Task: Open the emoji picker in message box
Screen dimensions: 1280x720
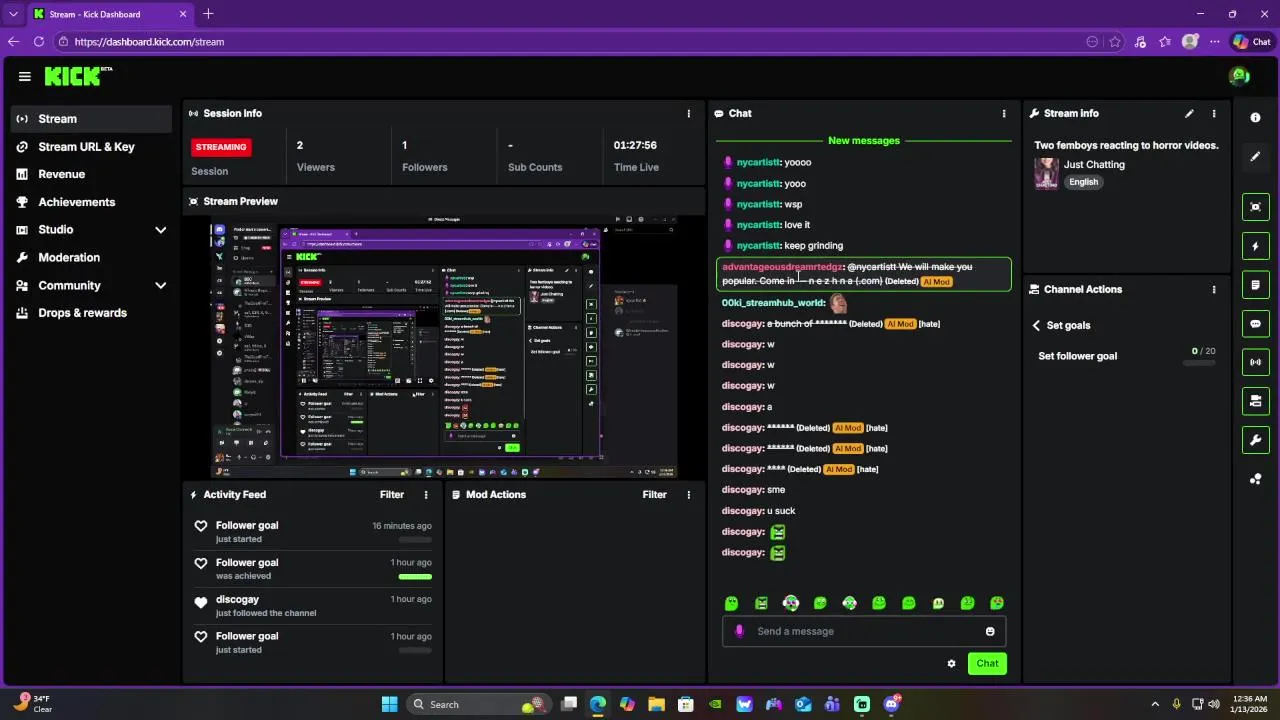Action: coord(990,632)
